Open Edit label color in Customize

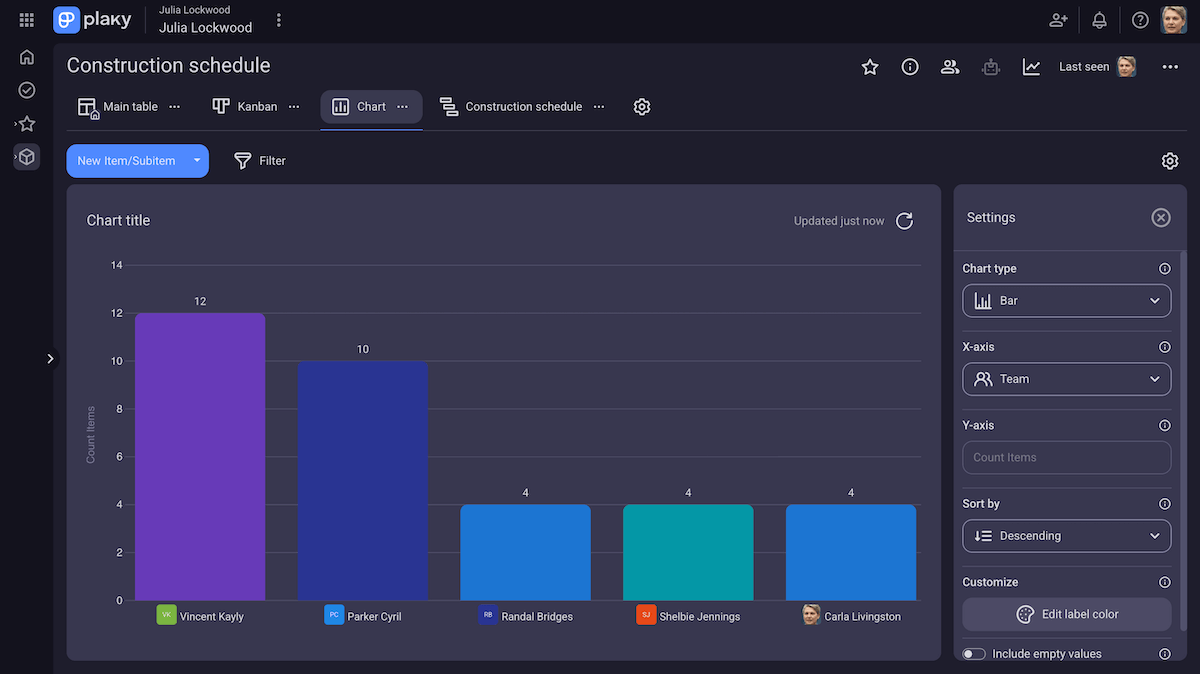pyautogui.click(x=1066, y=614)
